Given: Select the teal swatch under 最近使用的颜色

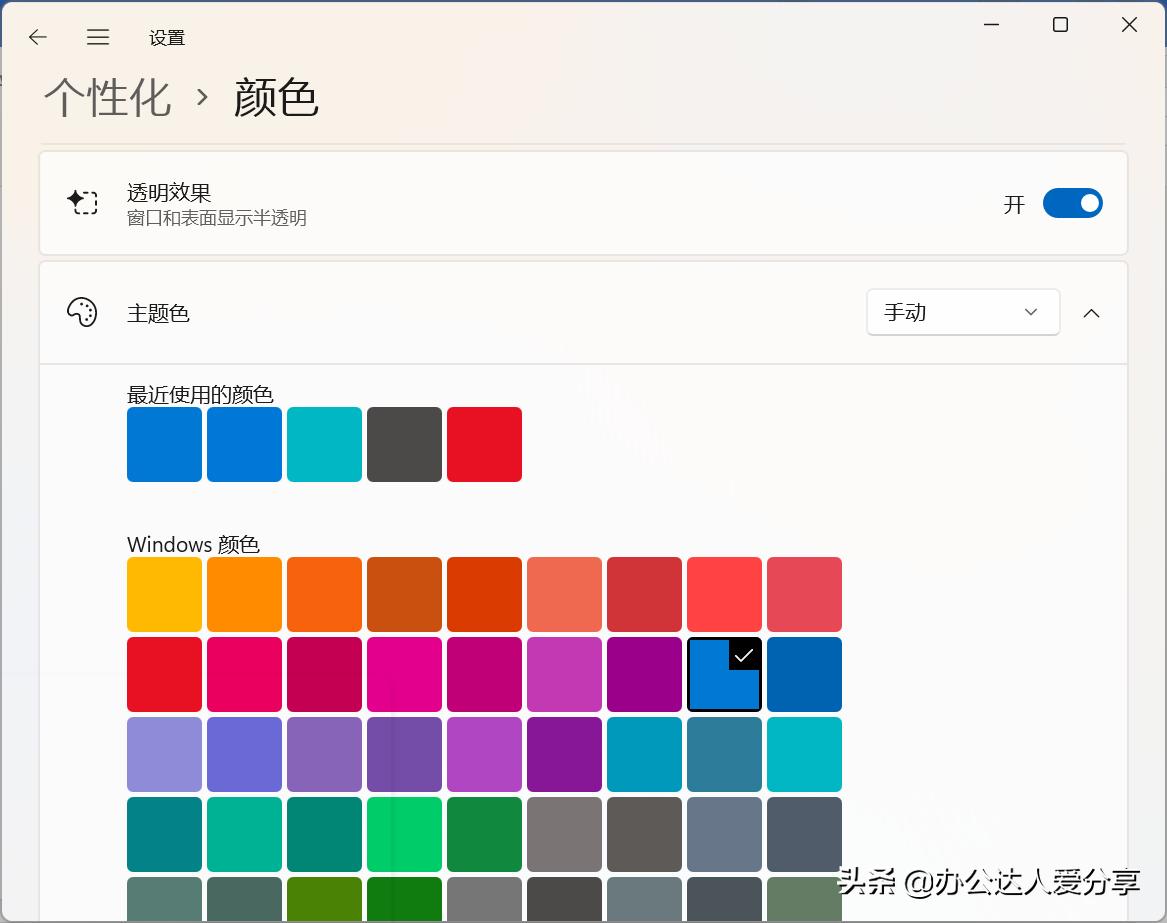Looking at the screenshot, I should pos(324,444).
